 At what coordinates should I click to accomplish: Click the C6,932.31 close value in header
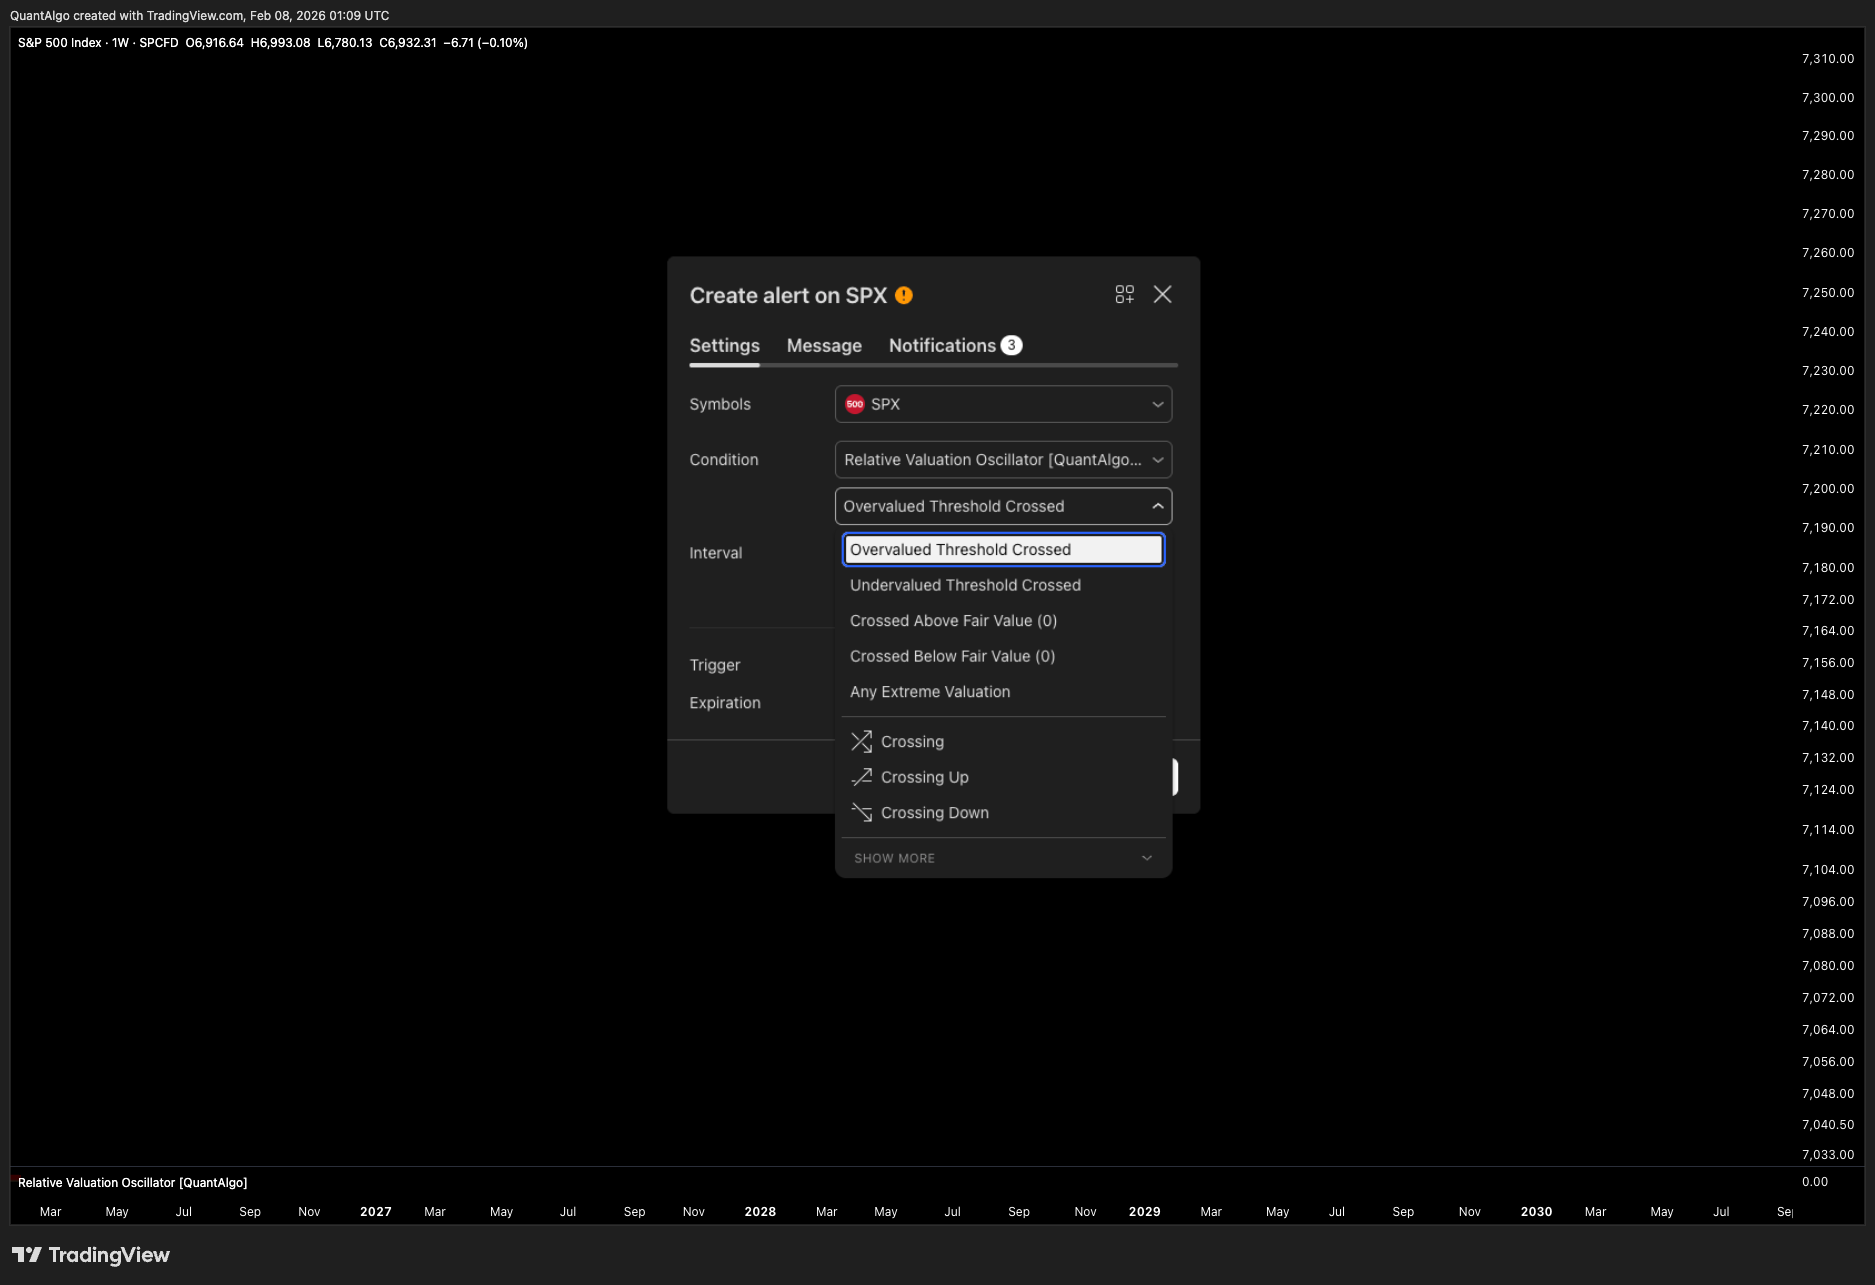tap(408, 43)
